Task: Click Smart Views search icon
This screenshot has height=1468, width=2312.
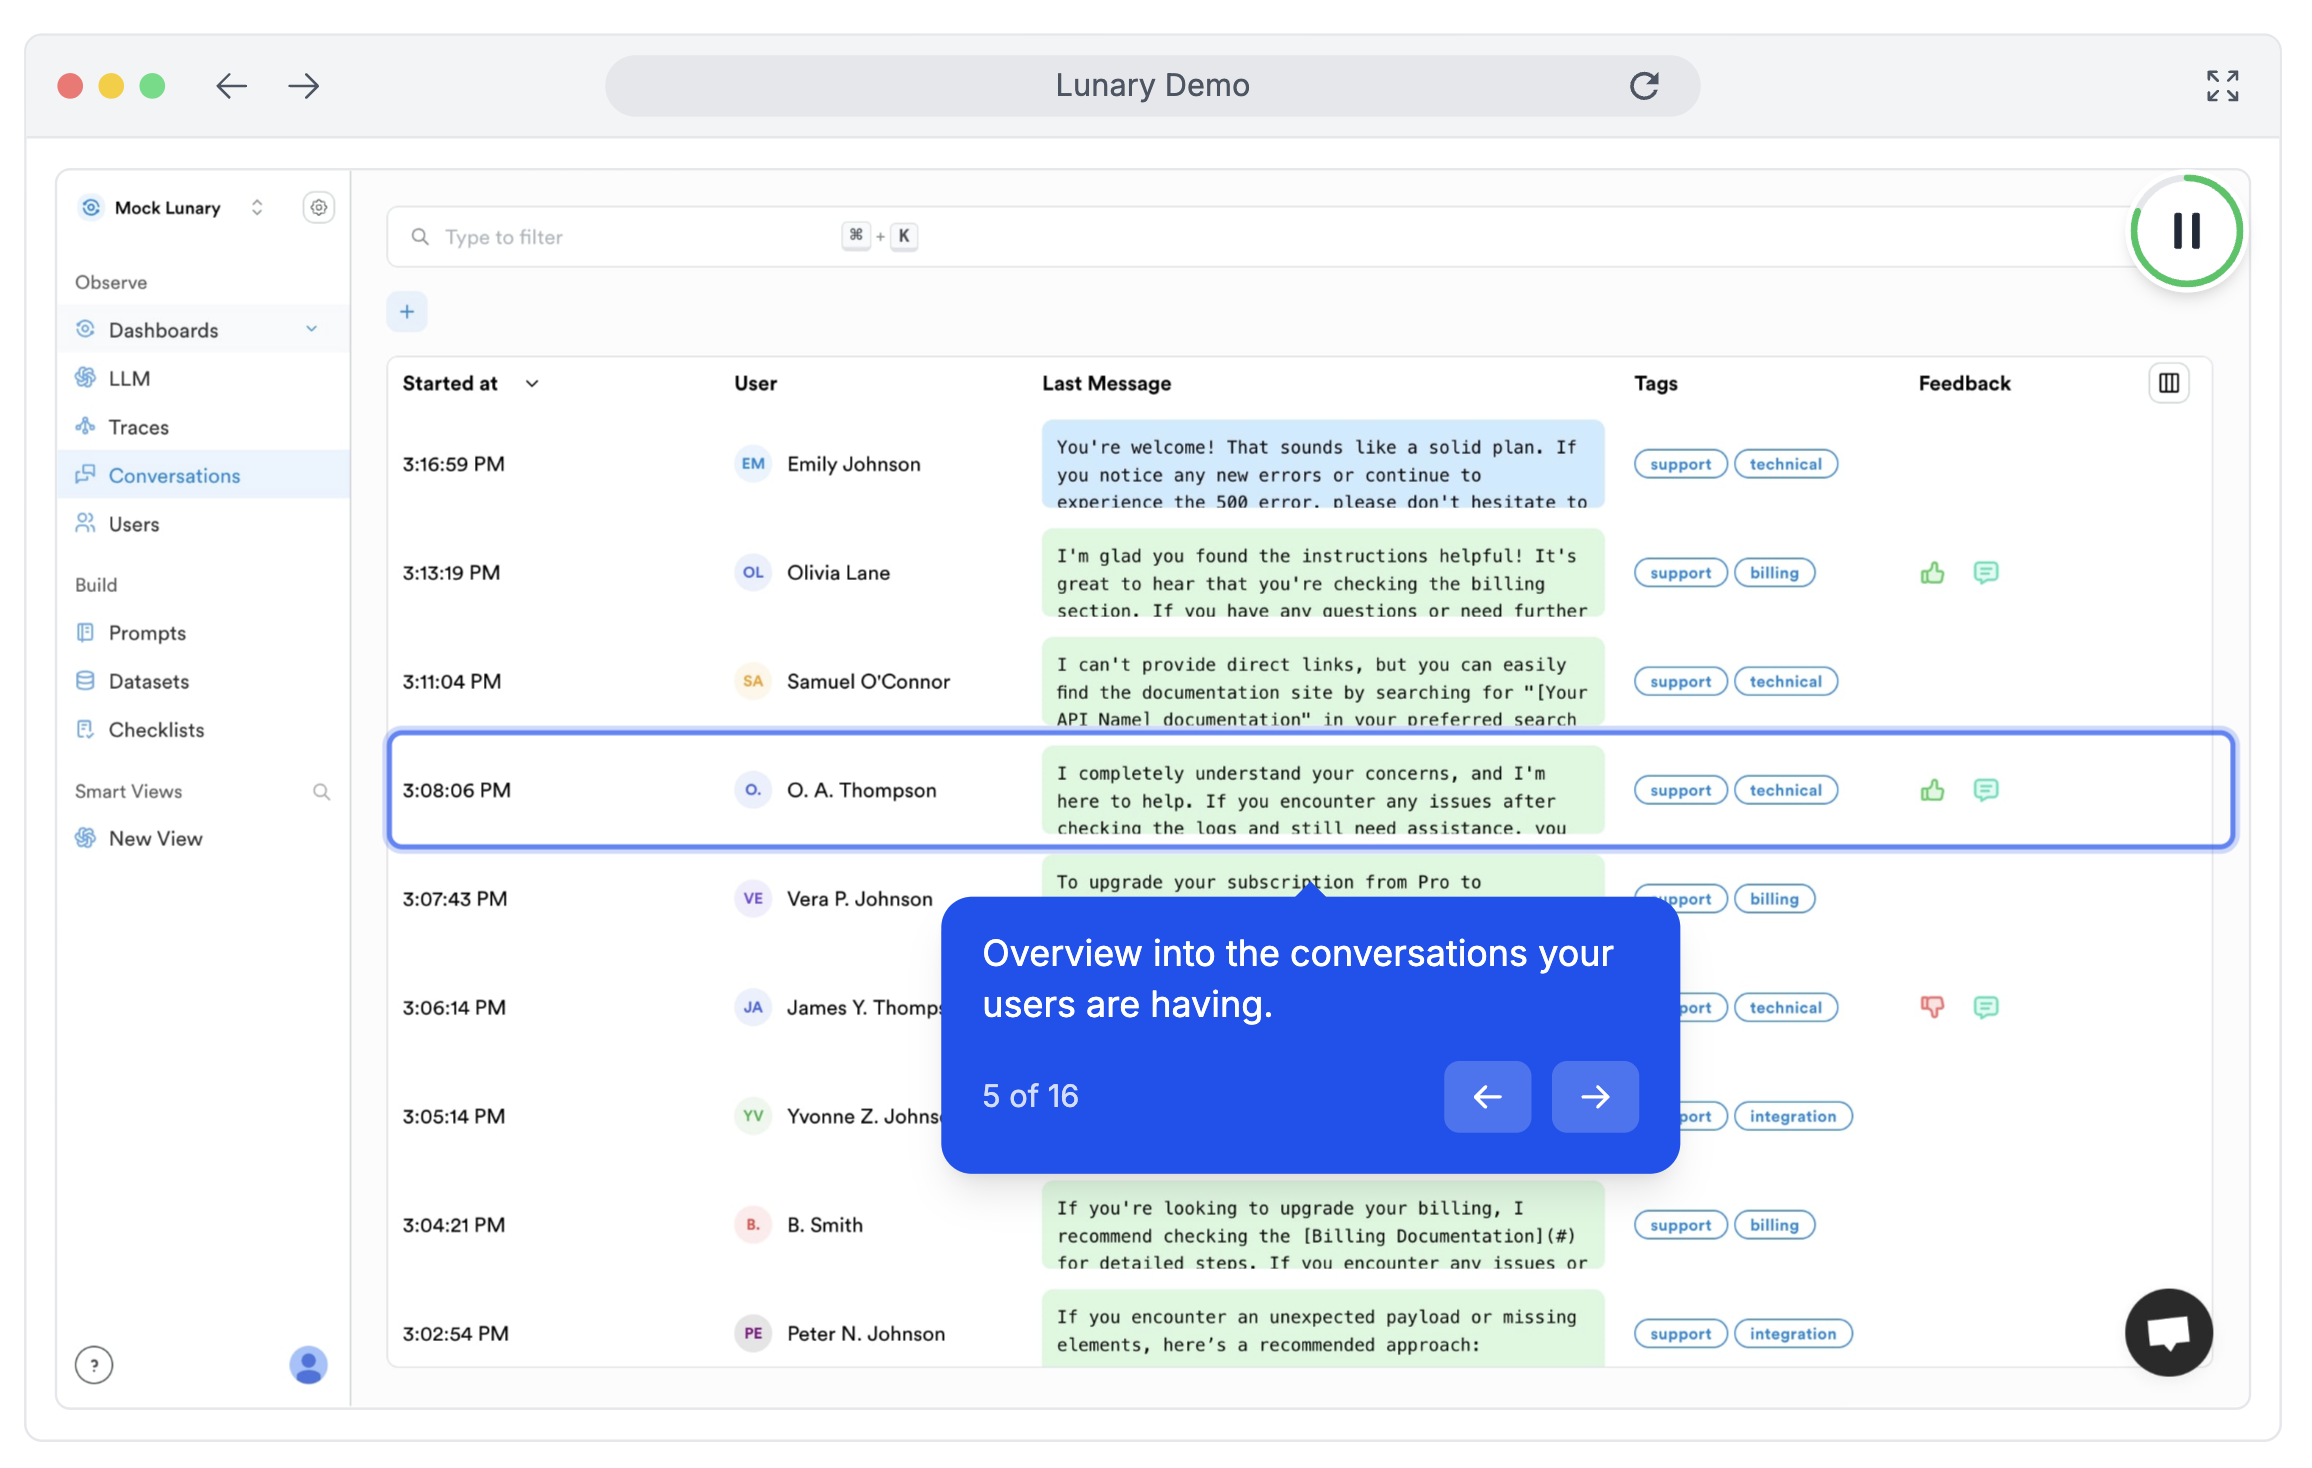Action: (x=321, y=792)
